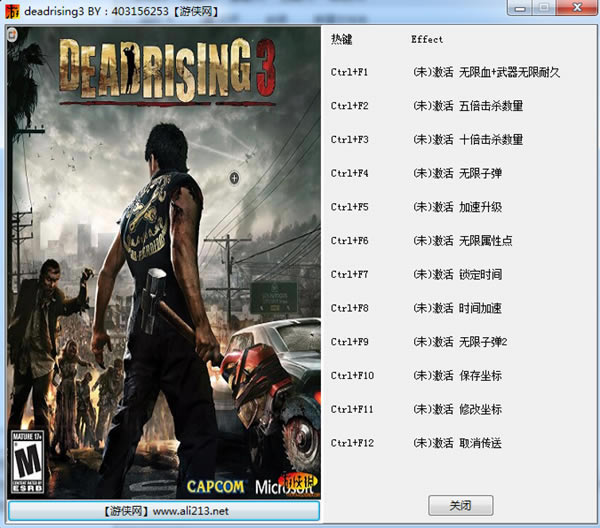Close the window using title bar X
This screenshot has width=600, height=528.
575,8
